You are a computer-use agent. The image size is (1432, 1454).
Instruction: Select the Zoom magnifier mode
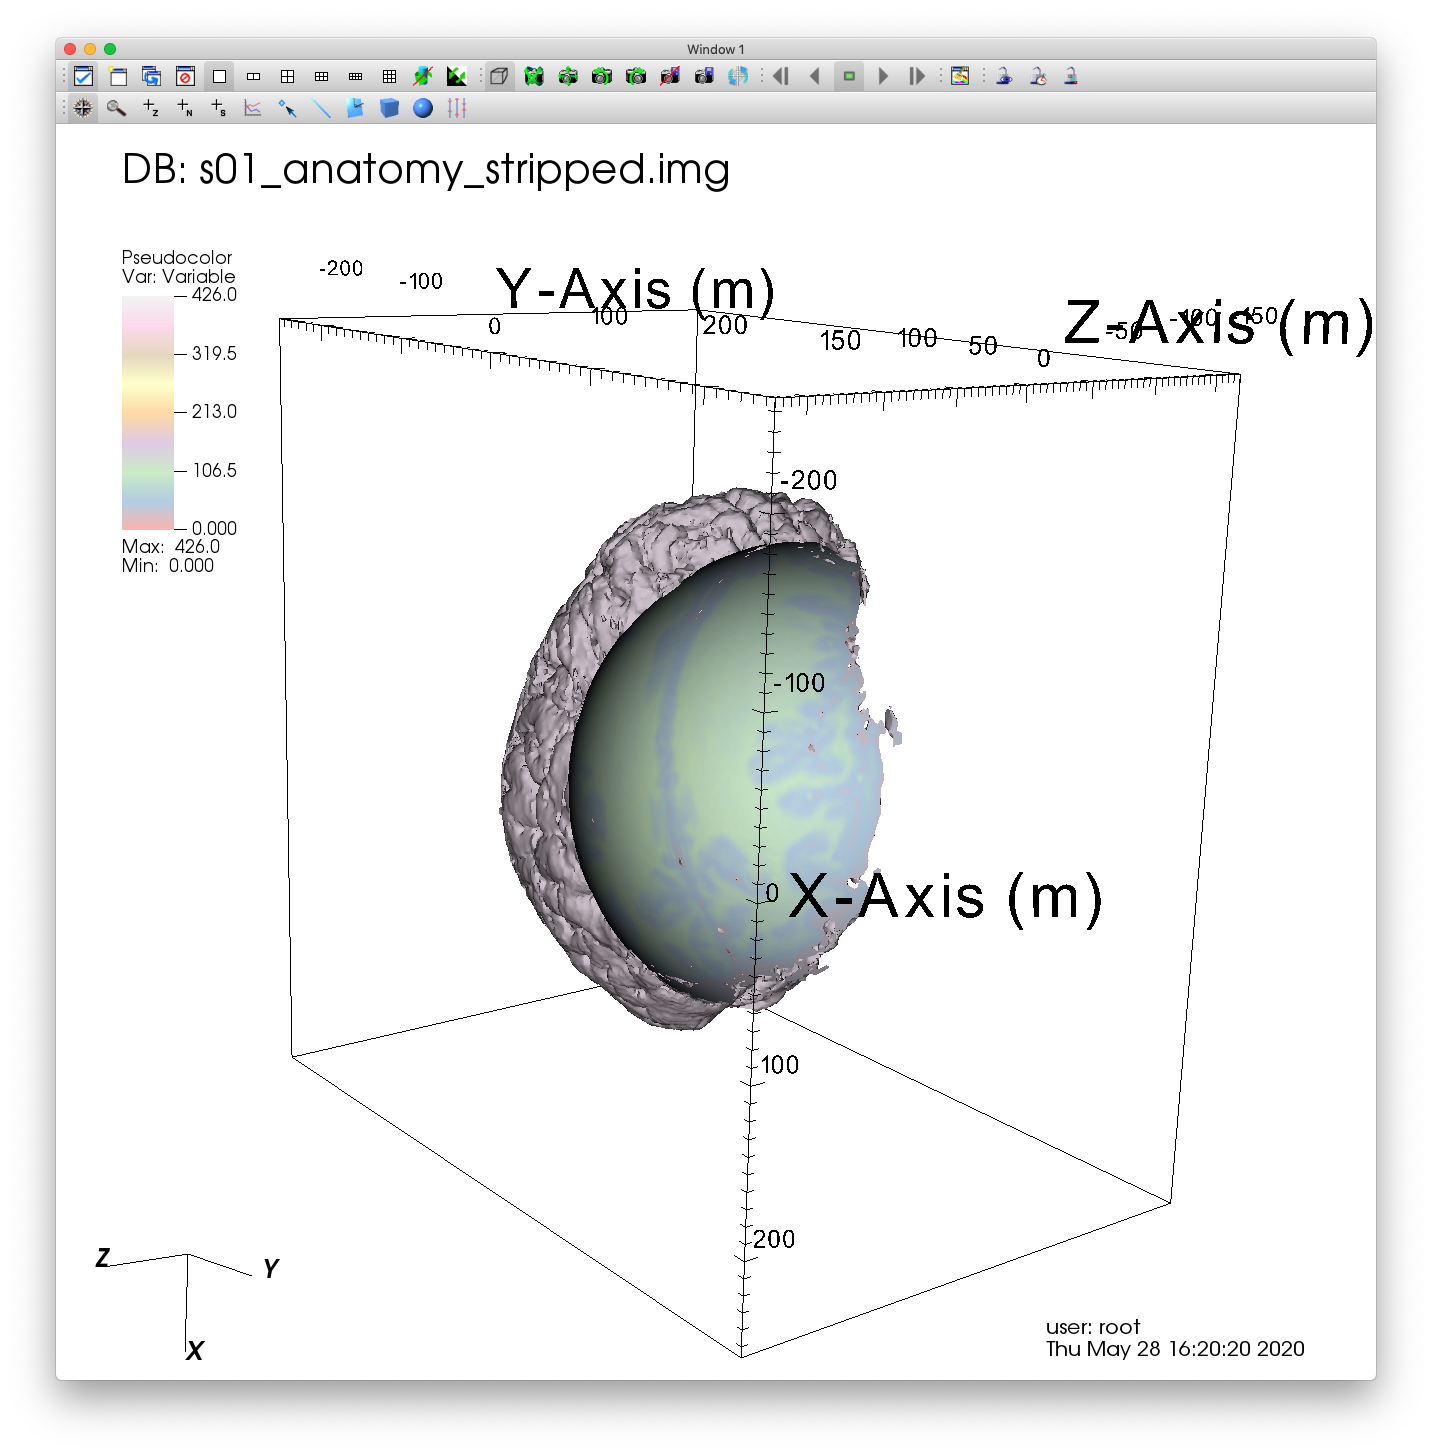[x=117, y=108]
